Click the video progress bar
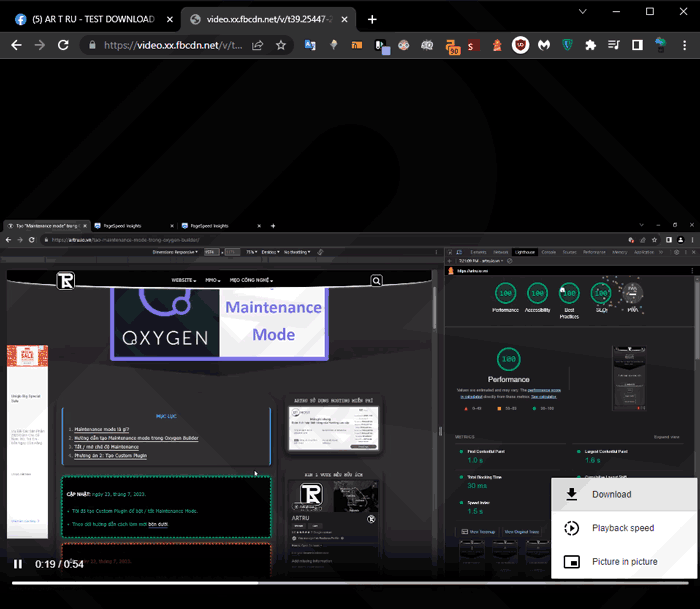 350,583
